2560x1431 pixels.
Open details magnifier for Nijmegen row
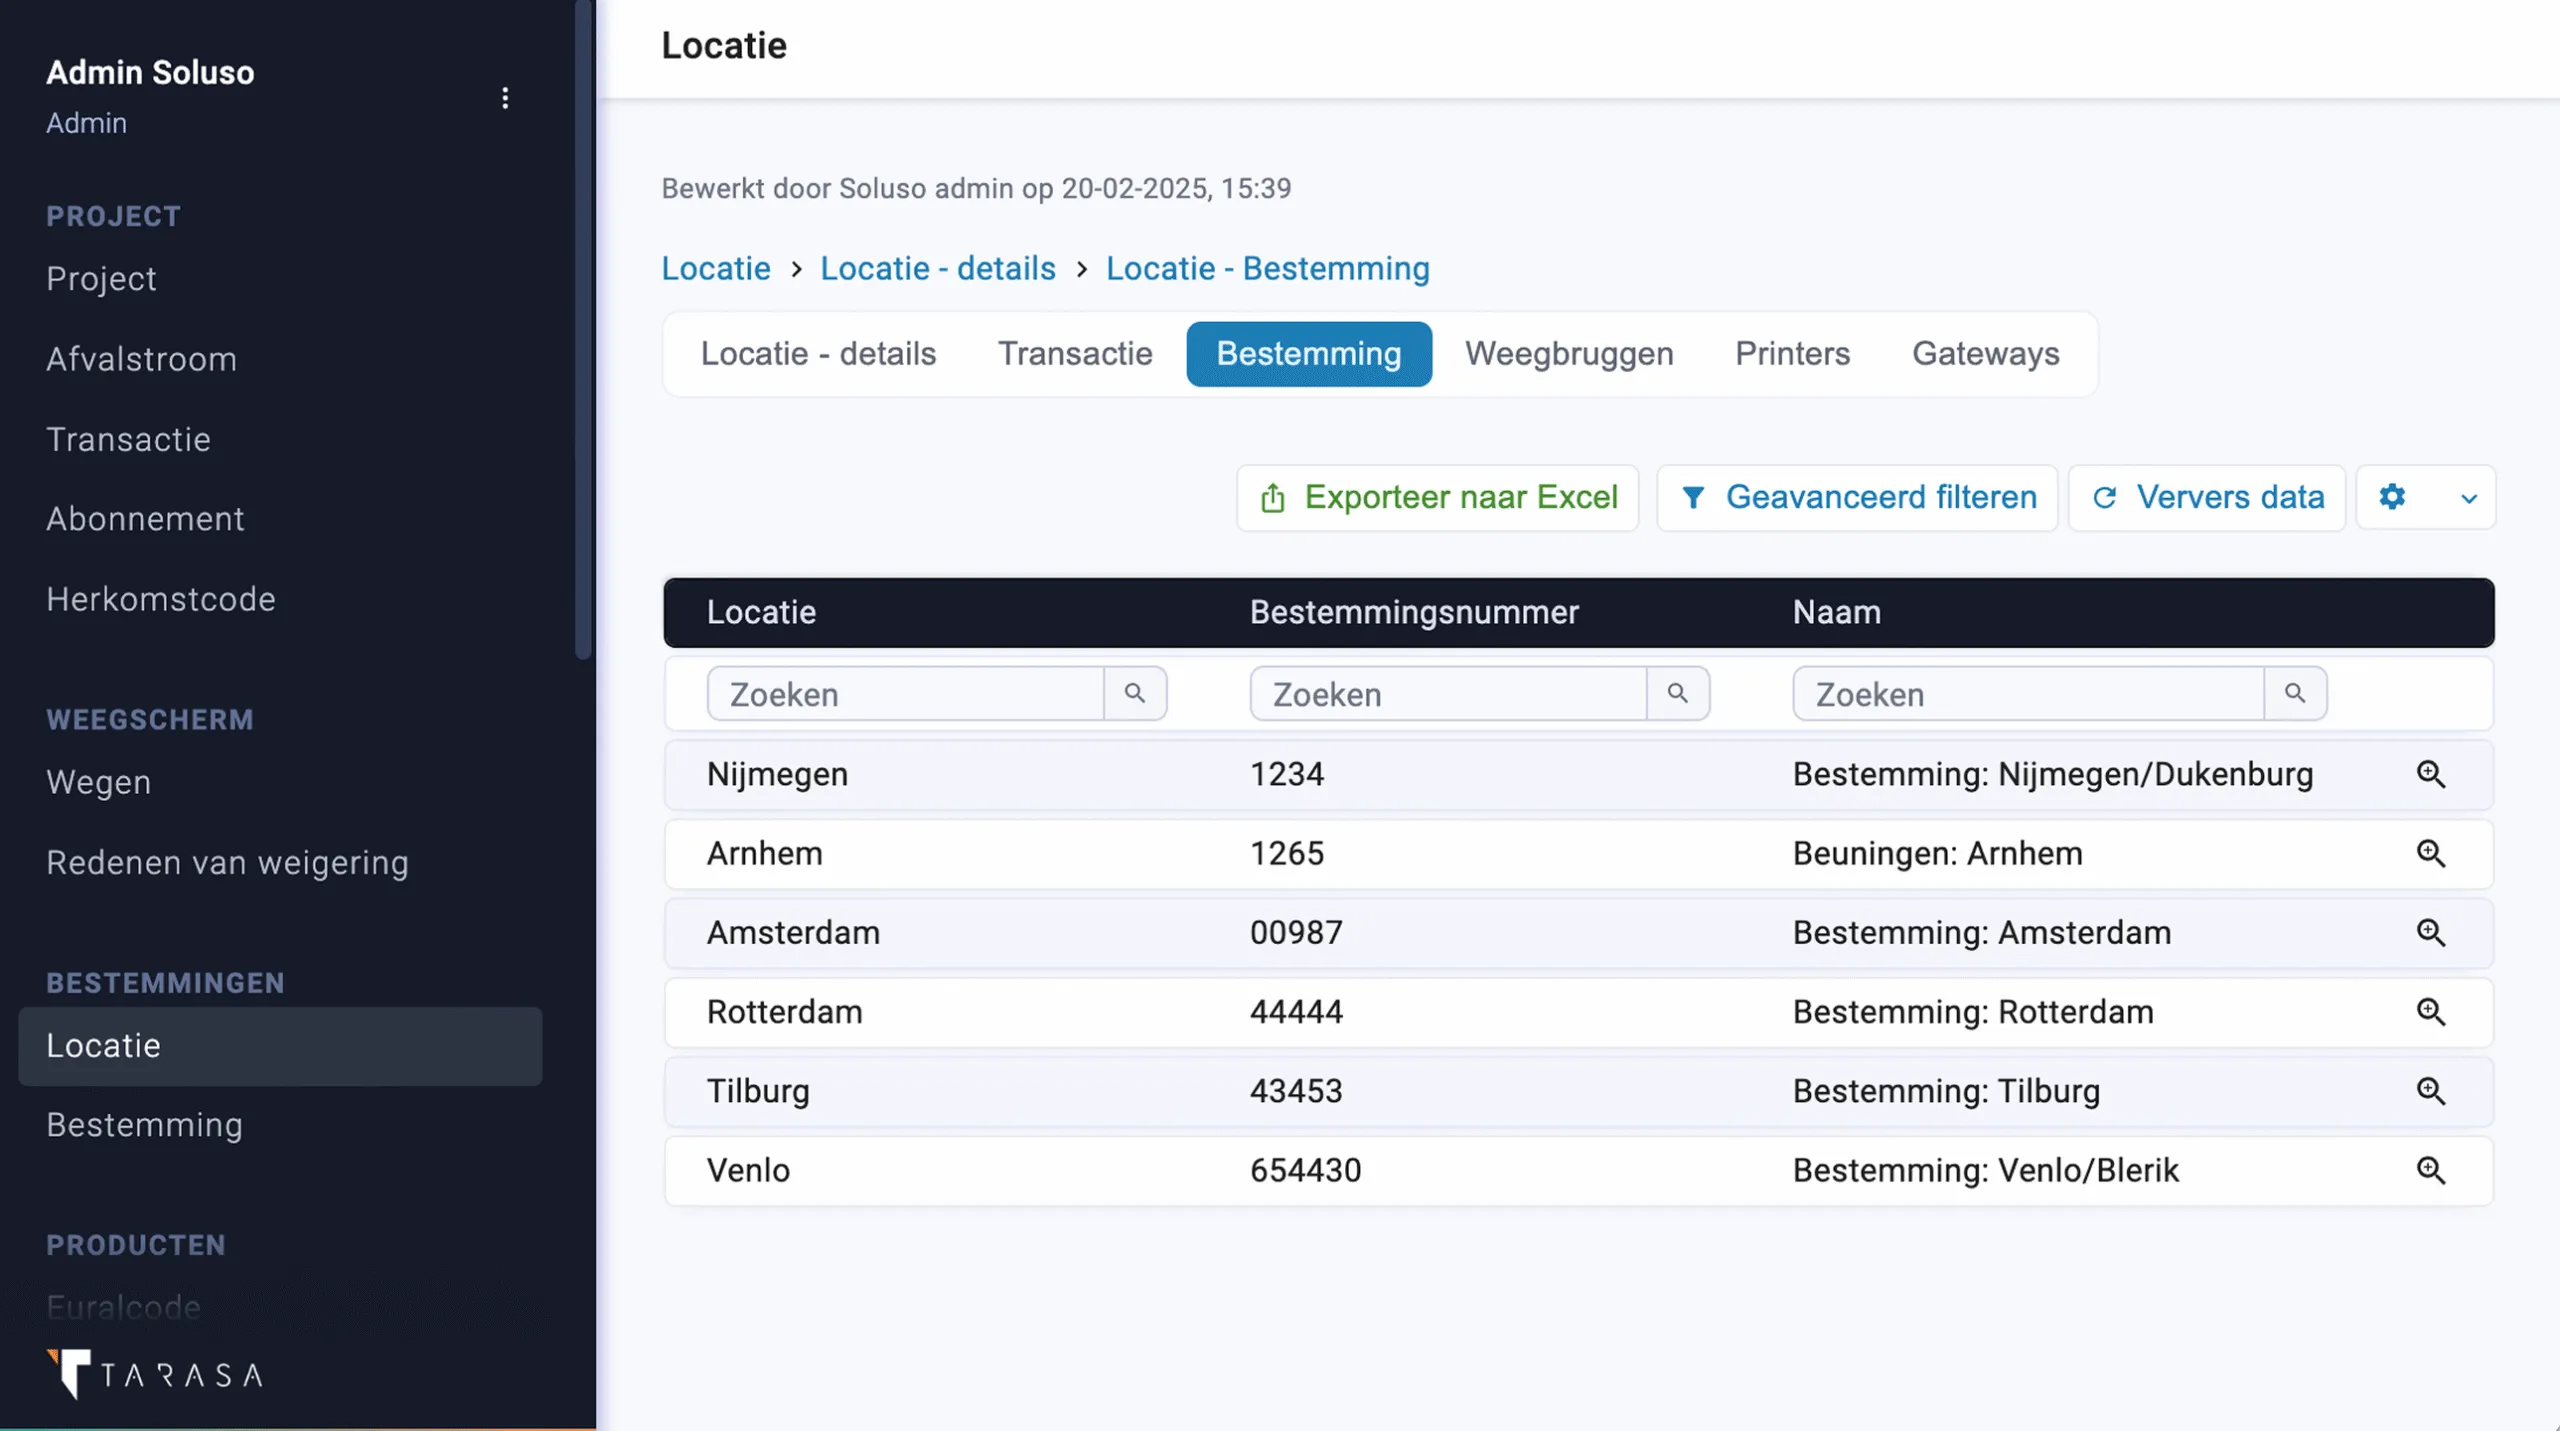point(2430,775)
